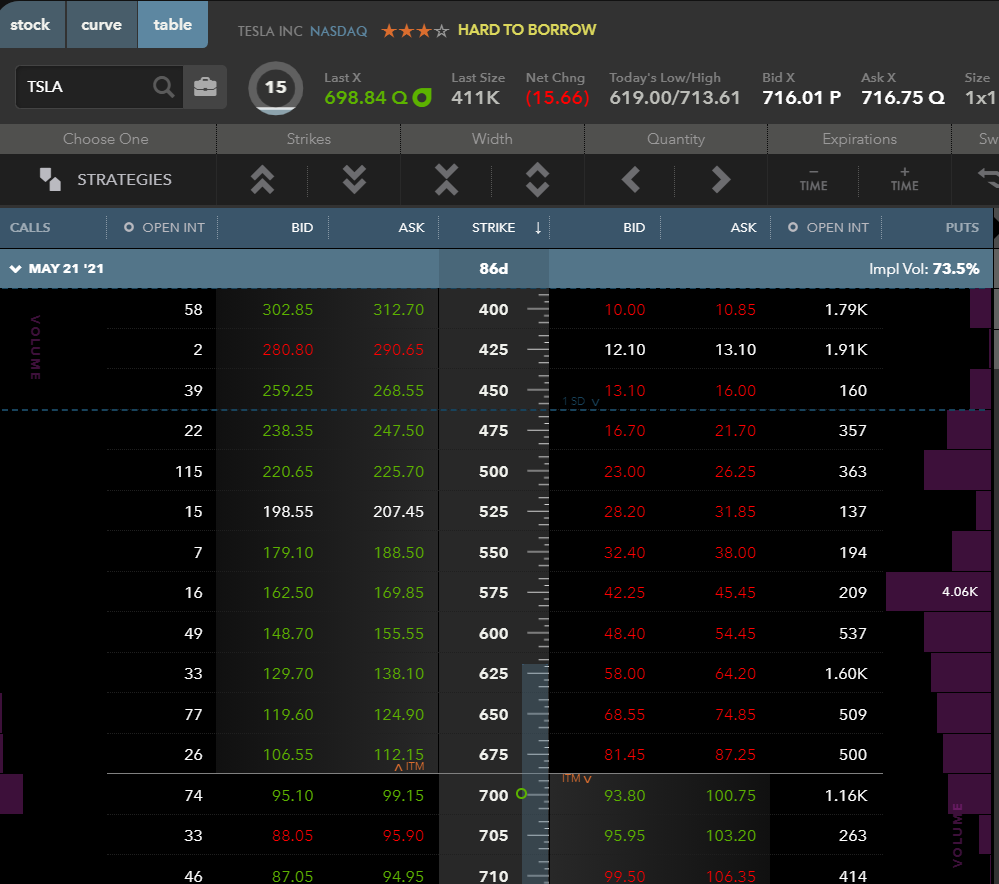Click call bid 119.60 at strike 650
Viewport: 999px width, 884px height.
(287, 714)
